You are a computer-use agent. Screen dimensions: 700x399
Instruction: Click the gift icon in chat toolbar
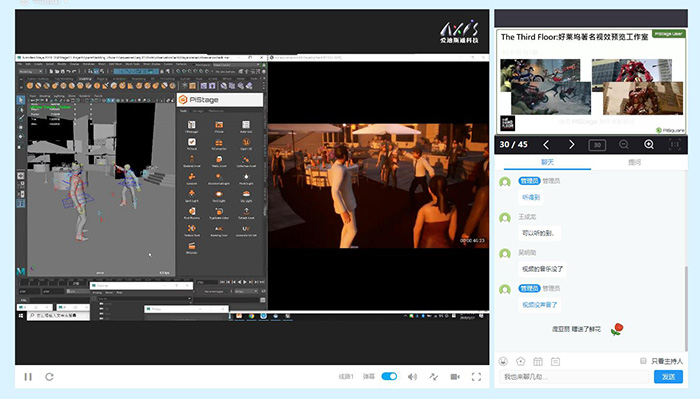538,361
